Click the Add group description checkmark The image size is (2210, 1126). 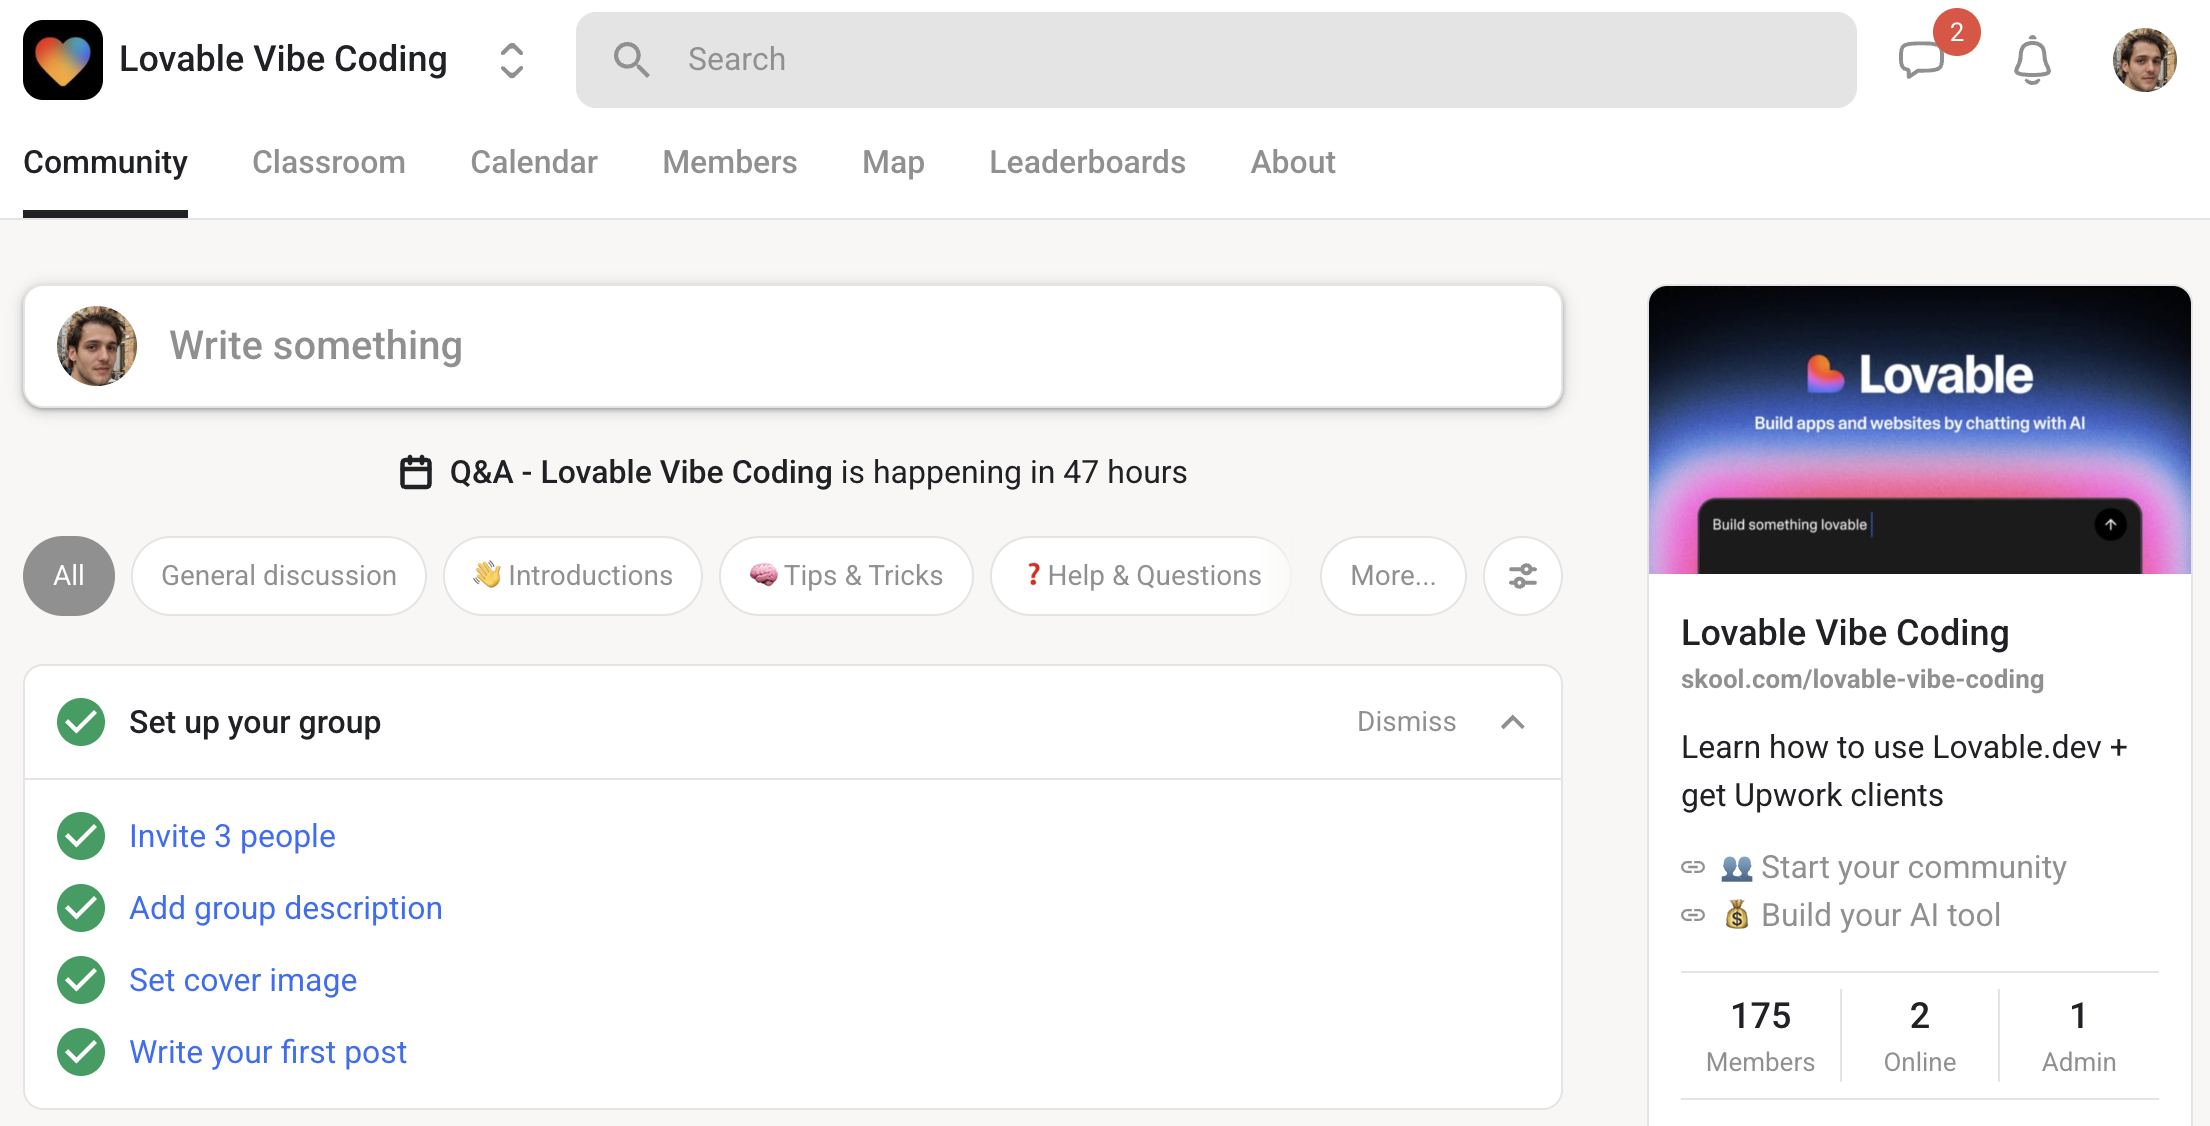tap(81, 908)
